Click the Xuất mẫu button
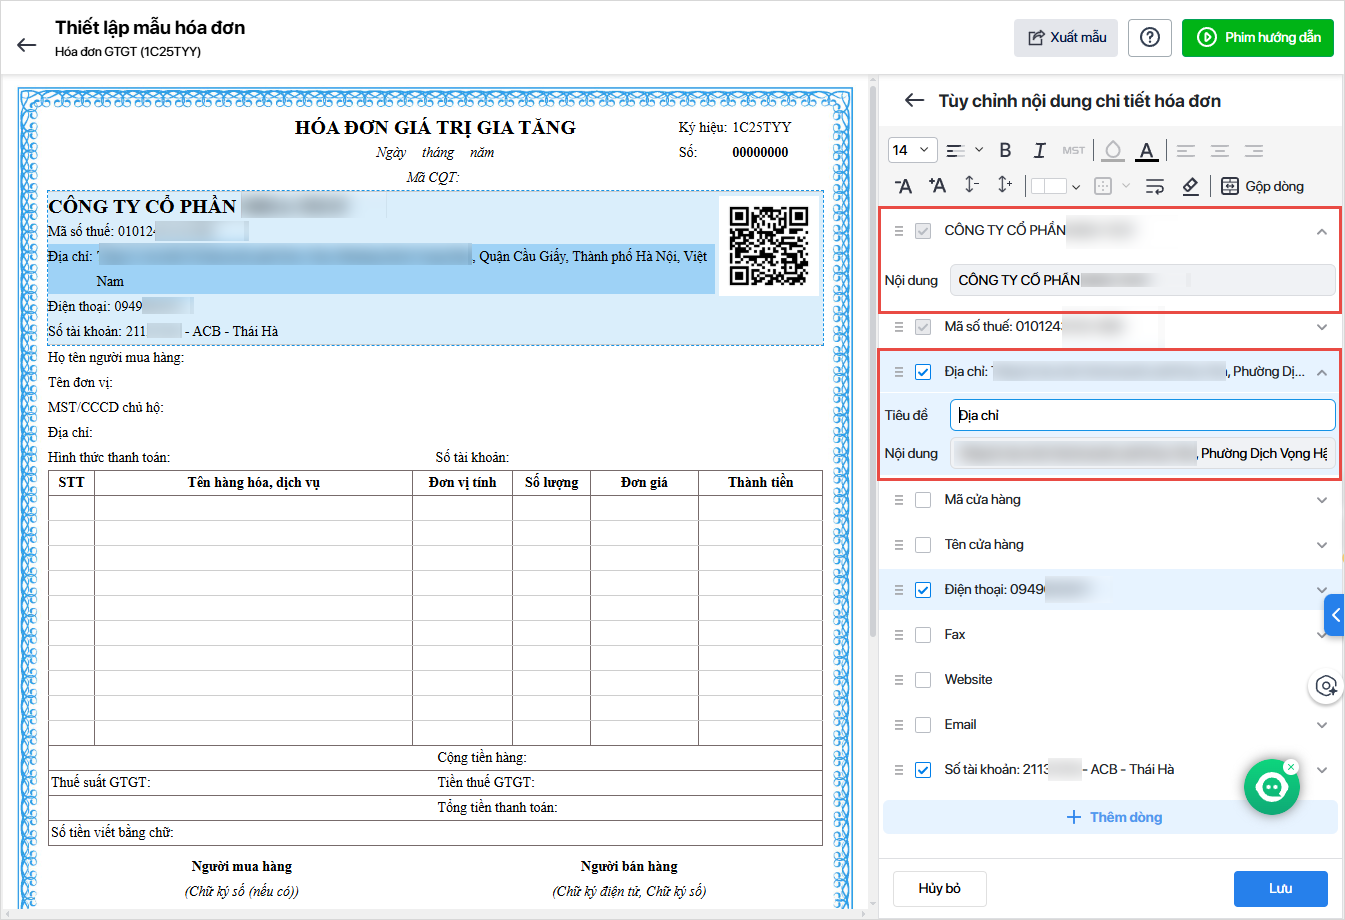This screenshot has width=1345, height=920. pos(1066,38)
